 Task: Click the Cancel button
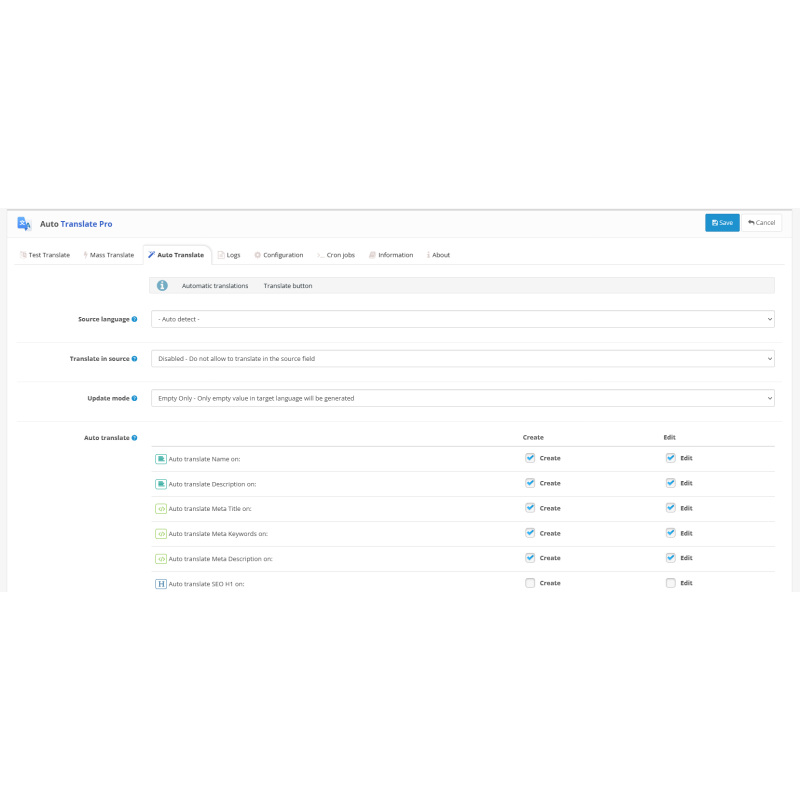[x=761, y=222]
